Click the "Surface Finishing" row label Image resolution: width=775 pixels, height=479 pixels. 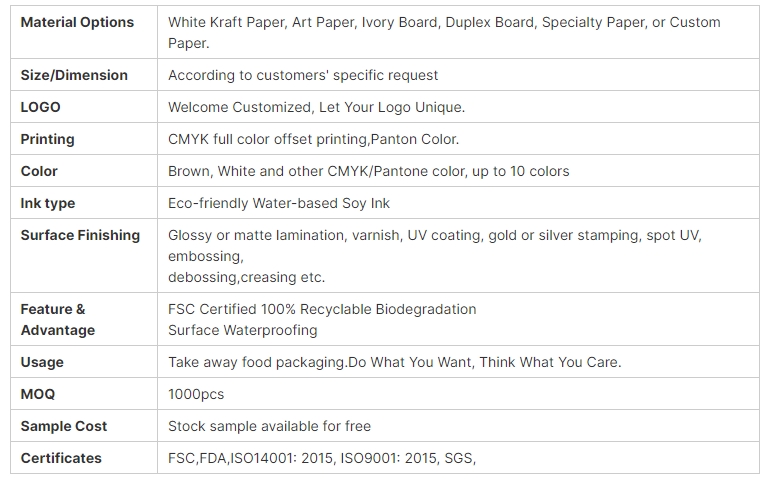(80, 235)
